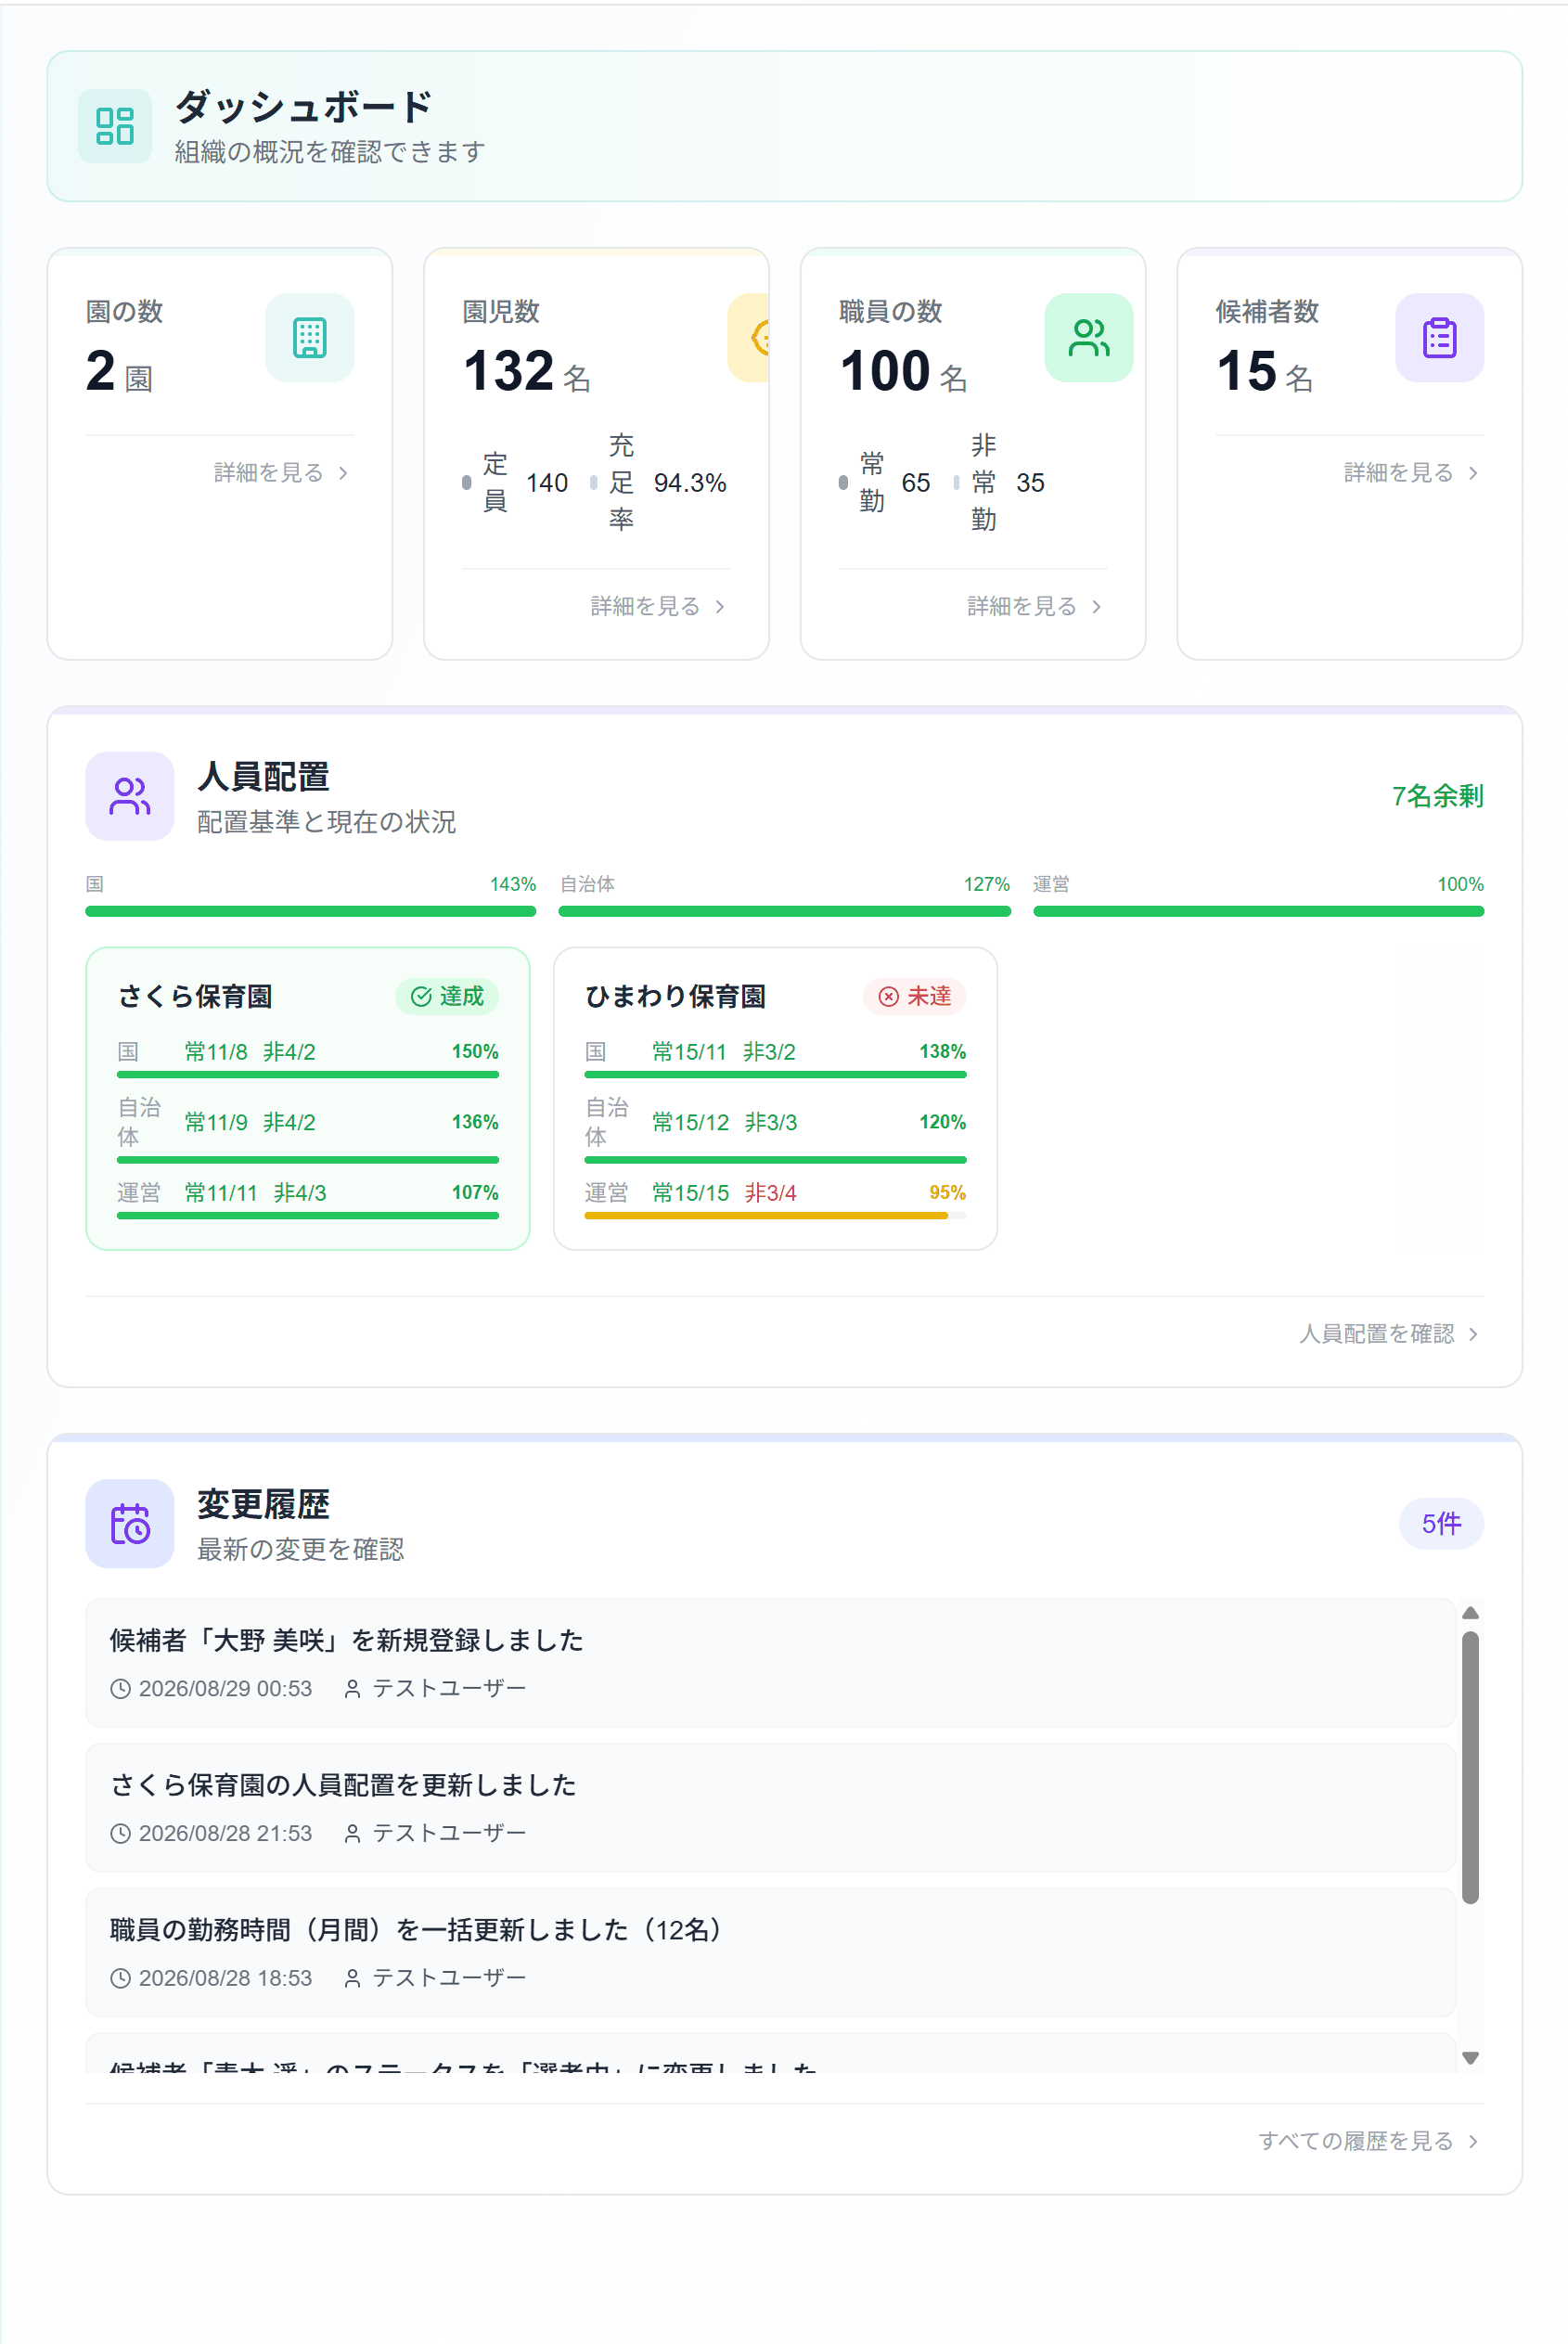Click the 7名余剰 status text

(x=1437, y=796)
